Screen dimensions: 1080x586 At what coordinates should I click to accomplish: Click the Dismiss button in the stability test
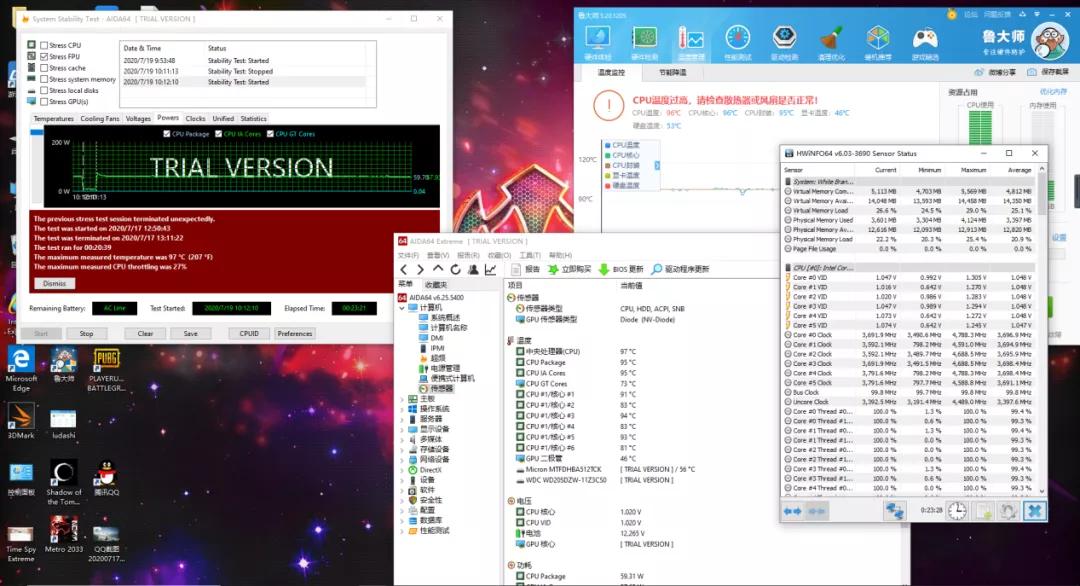click(x=53, y=283)
